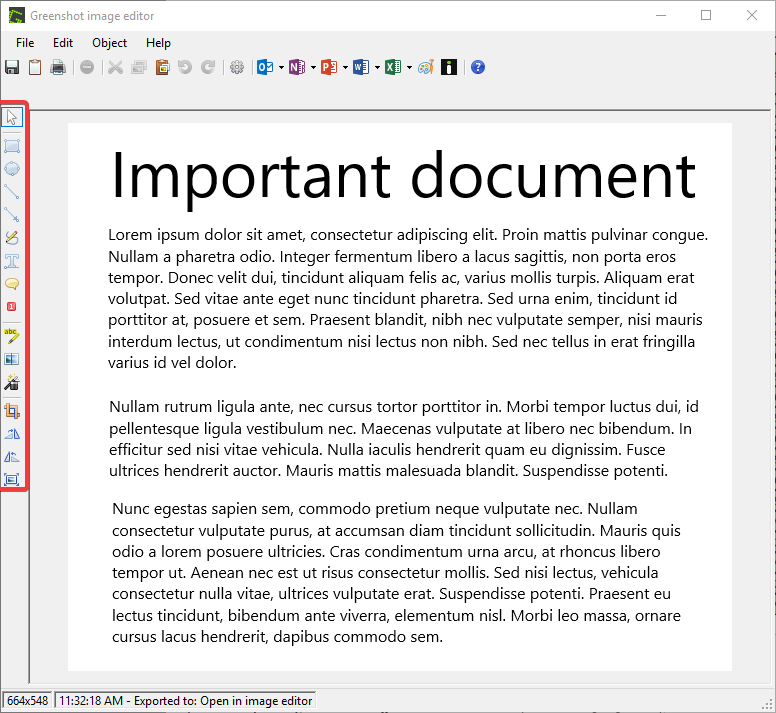Open the Object menu
The height and width of the screenshot is (713, 776).
pyautogui.click(x=109, y=43)
